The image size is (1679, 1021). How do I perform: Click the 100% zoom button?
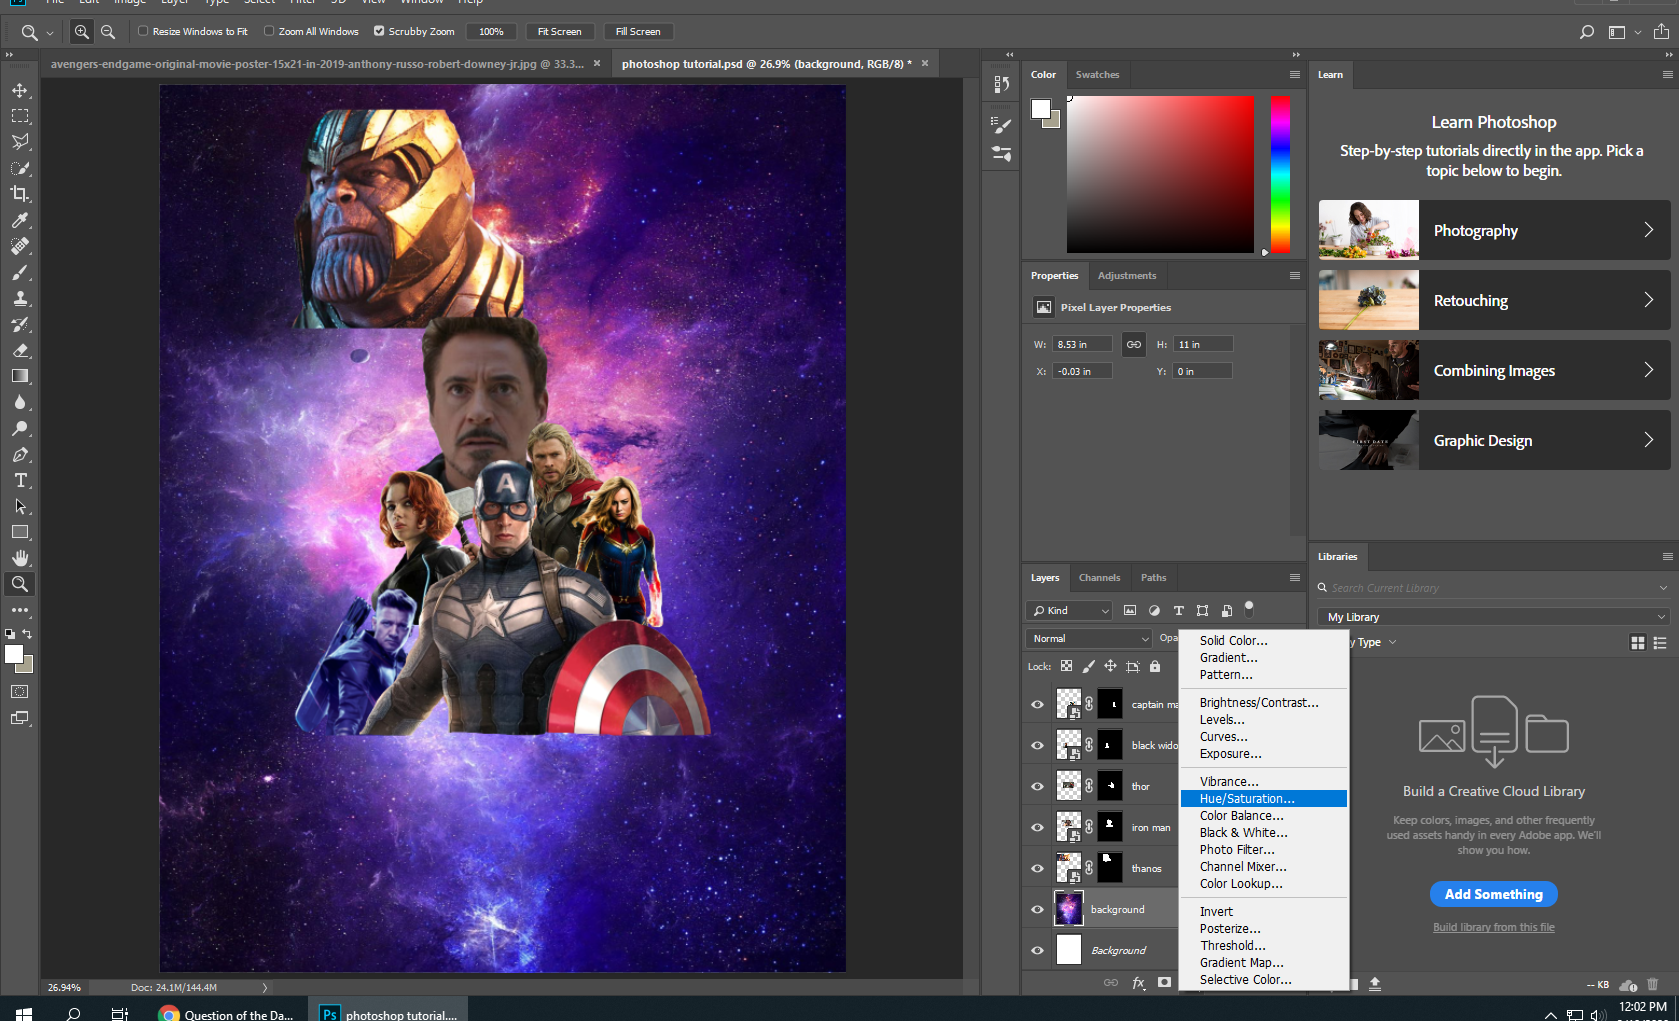pos(491,32)
